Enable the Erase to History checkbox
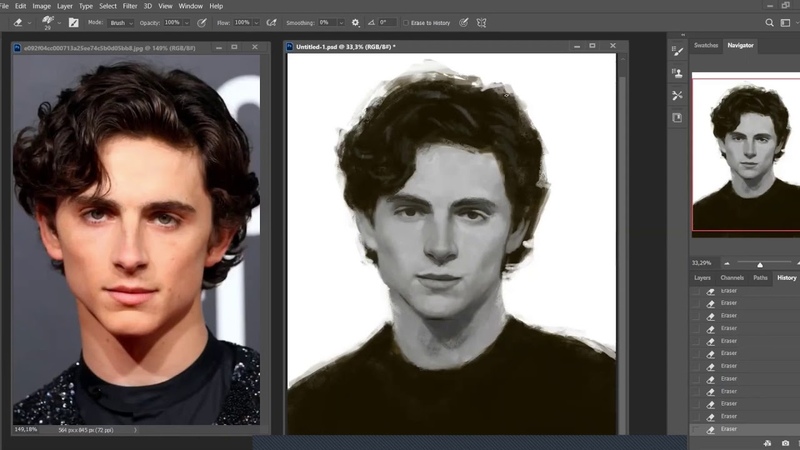This screenshot has width=800, height=450. (406, 21)
